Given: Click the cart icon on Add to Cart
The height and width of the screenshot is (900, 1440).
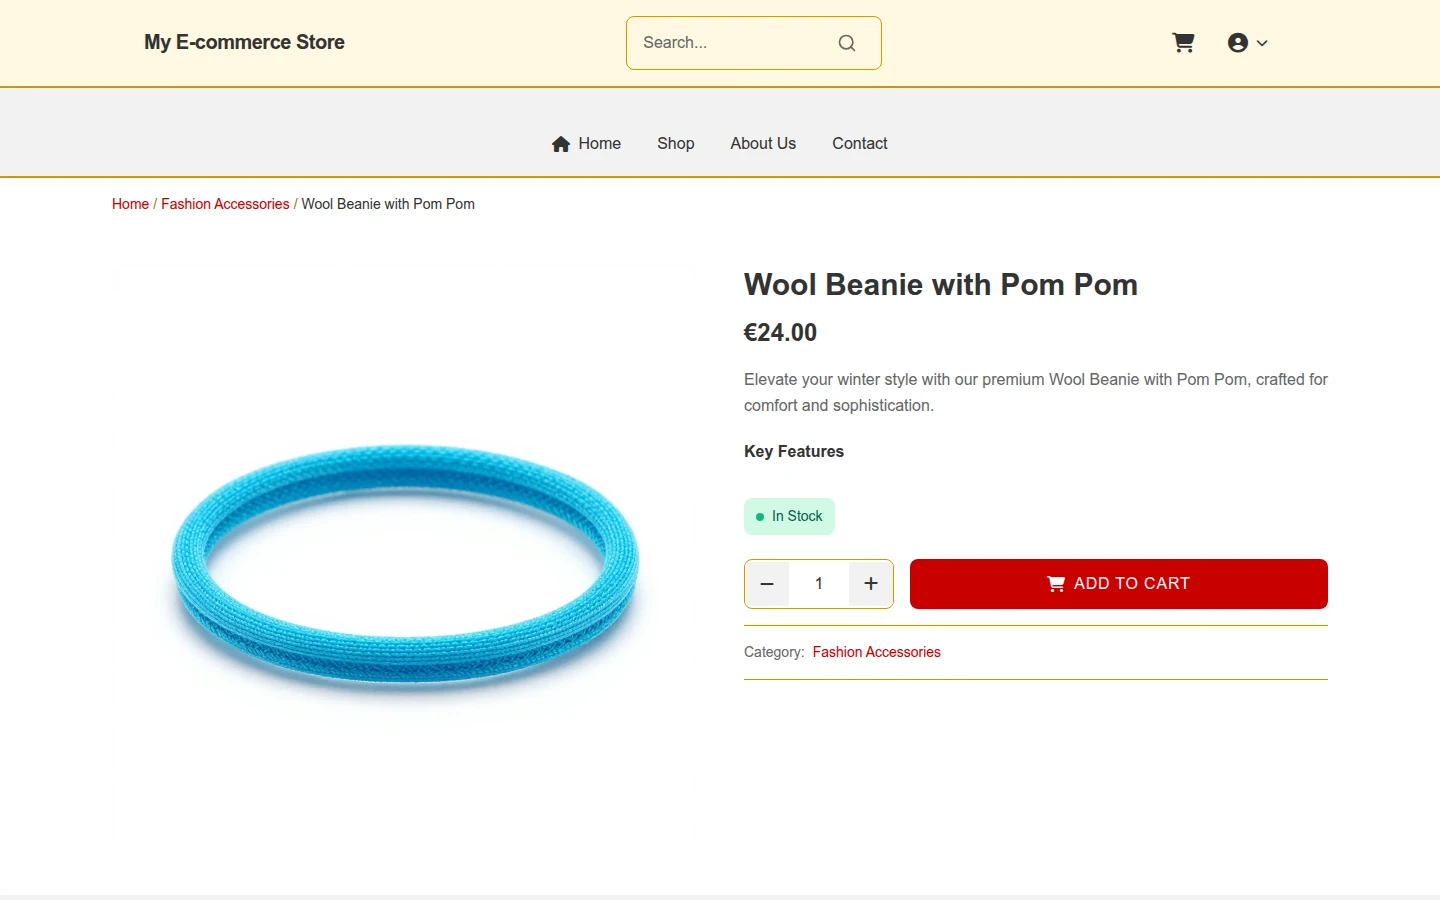Looking at the screenshot, I should (x=1056, y=584).
